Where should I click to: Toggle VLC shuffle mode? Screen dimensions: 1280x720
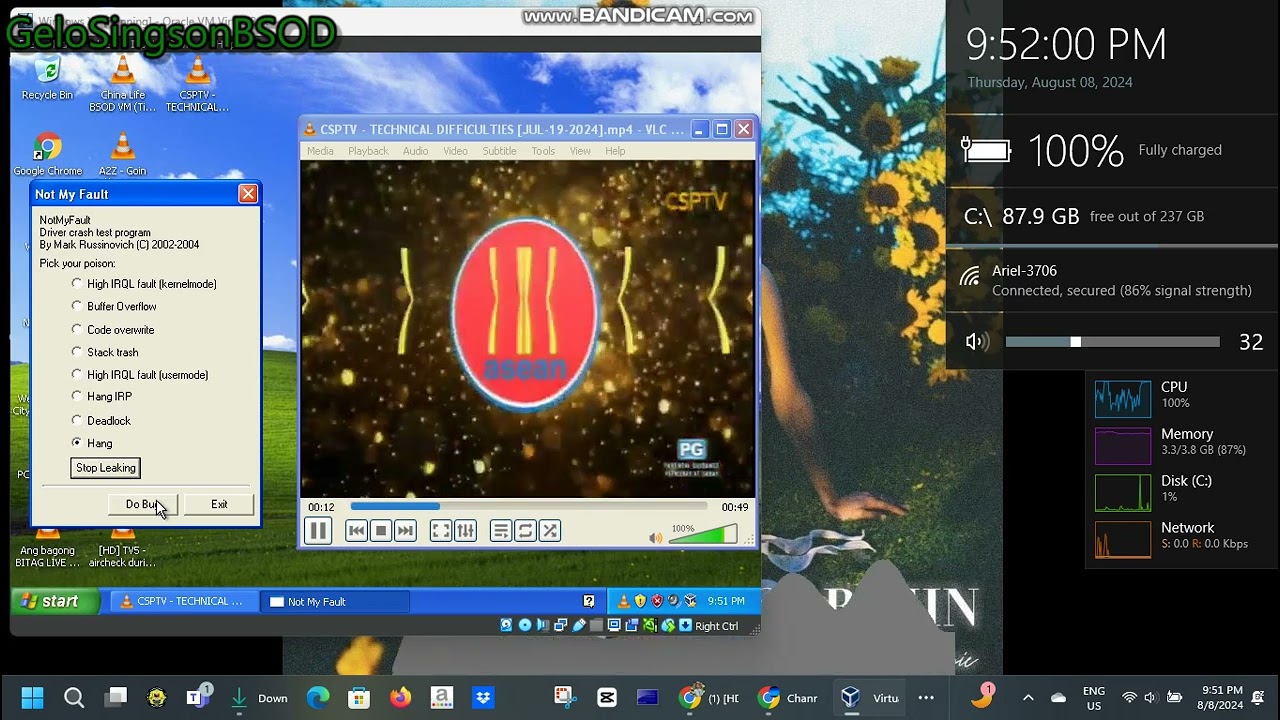coord(549,531)
